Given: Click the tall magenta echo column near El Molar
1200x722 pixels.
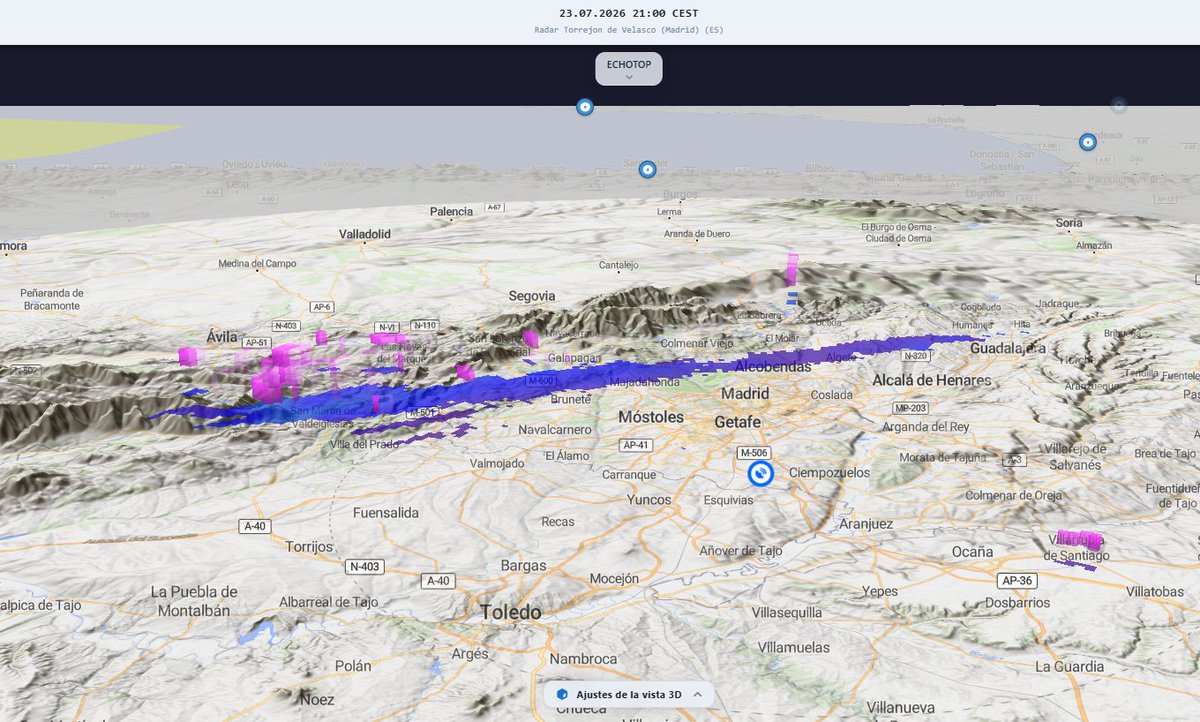Looking at the screenshot, I should (x=792, y=270).
